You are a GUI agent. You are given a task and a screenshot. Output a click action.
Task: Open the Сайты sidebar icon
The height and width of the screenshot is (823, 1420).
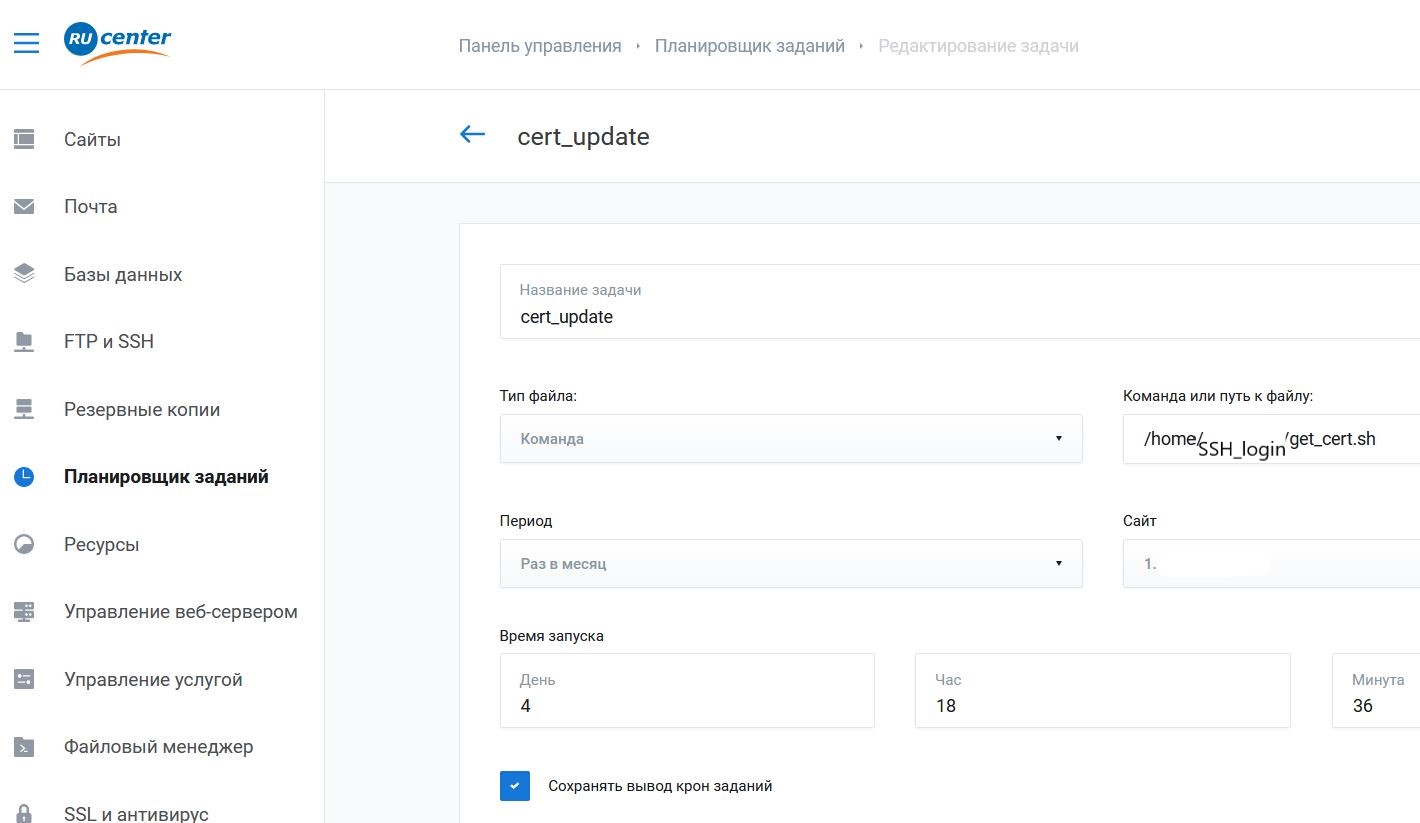pyautogui.click(x=24, y=139)
